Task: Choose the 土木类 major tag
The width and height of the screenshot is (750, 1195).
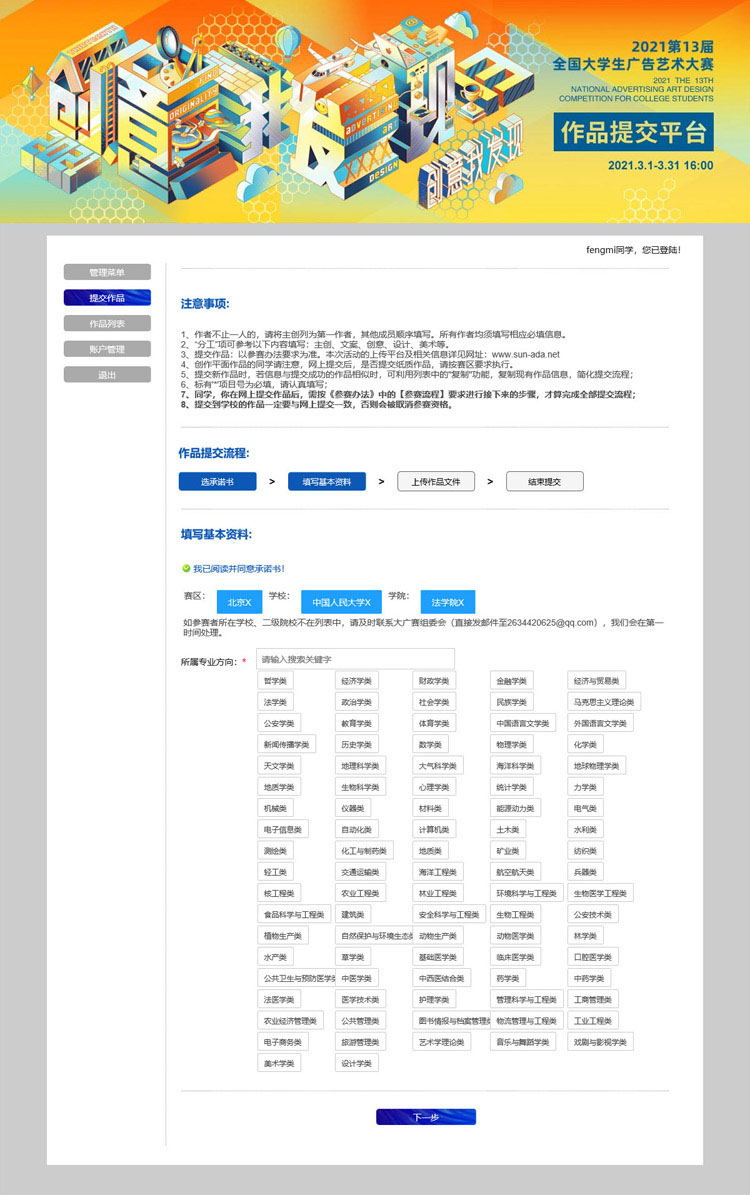Action: tap(508, 831)
